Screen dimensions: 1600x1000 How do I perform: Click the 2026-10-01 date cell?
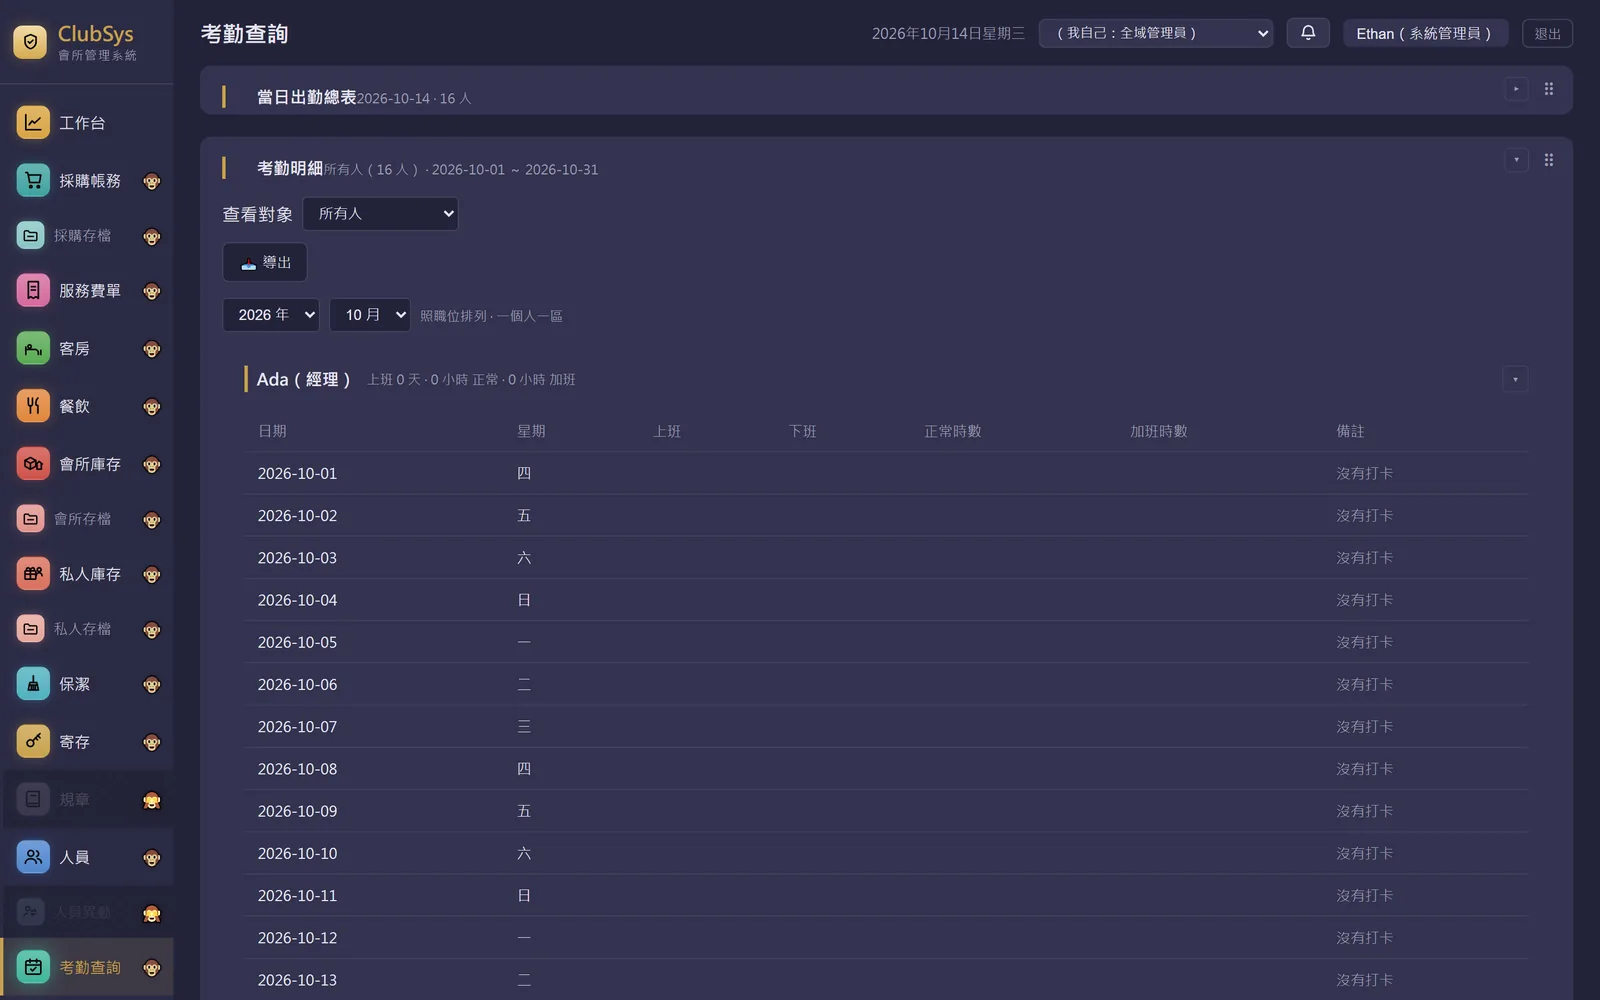(x=297, y=473)
